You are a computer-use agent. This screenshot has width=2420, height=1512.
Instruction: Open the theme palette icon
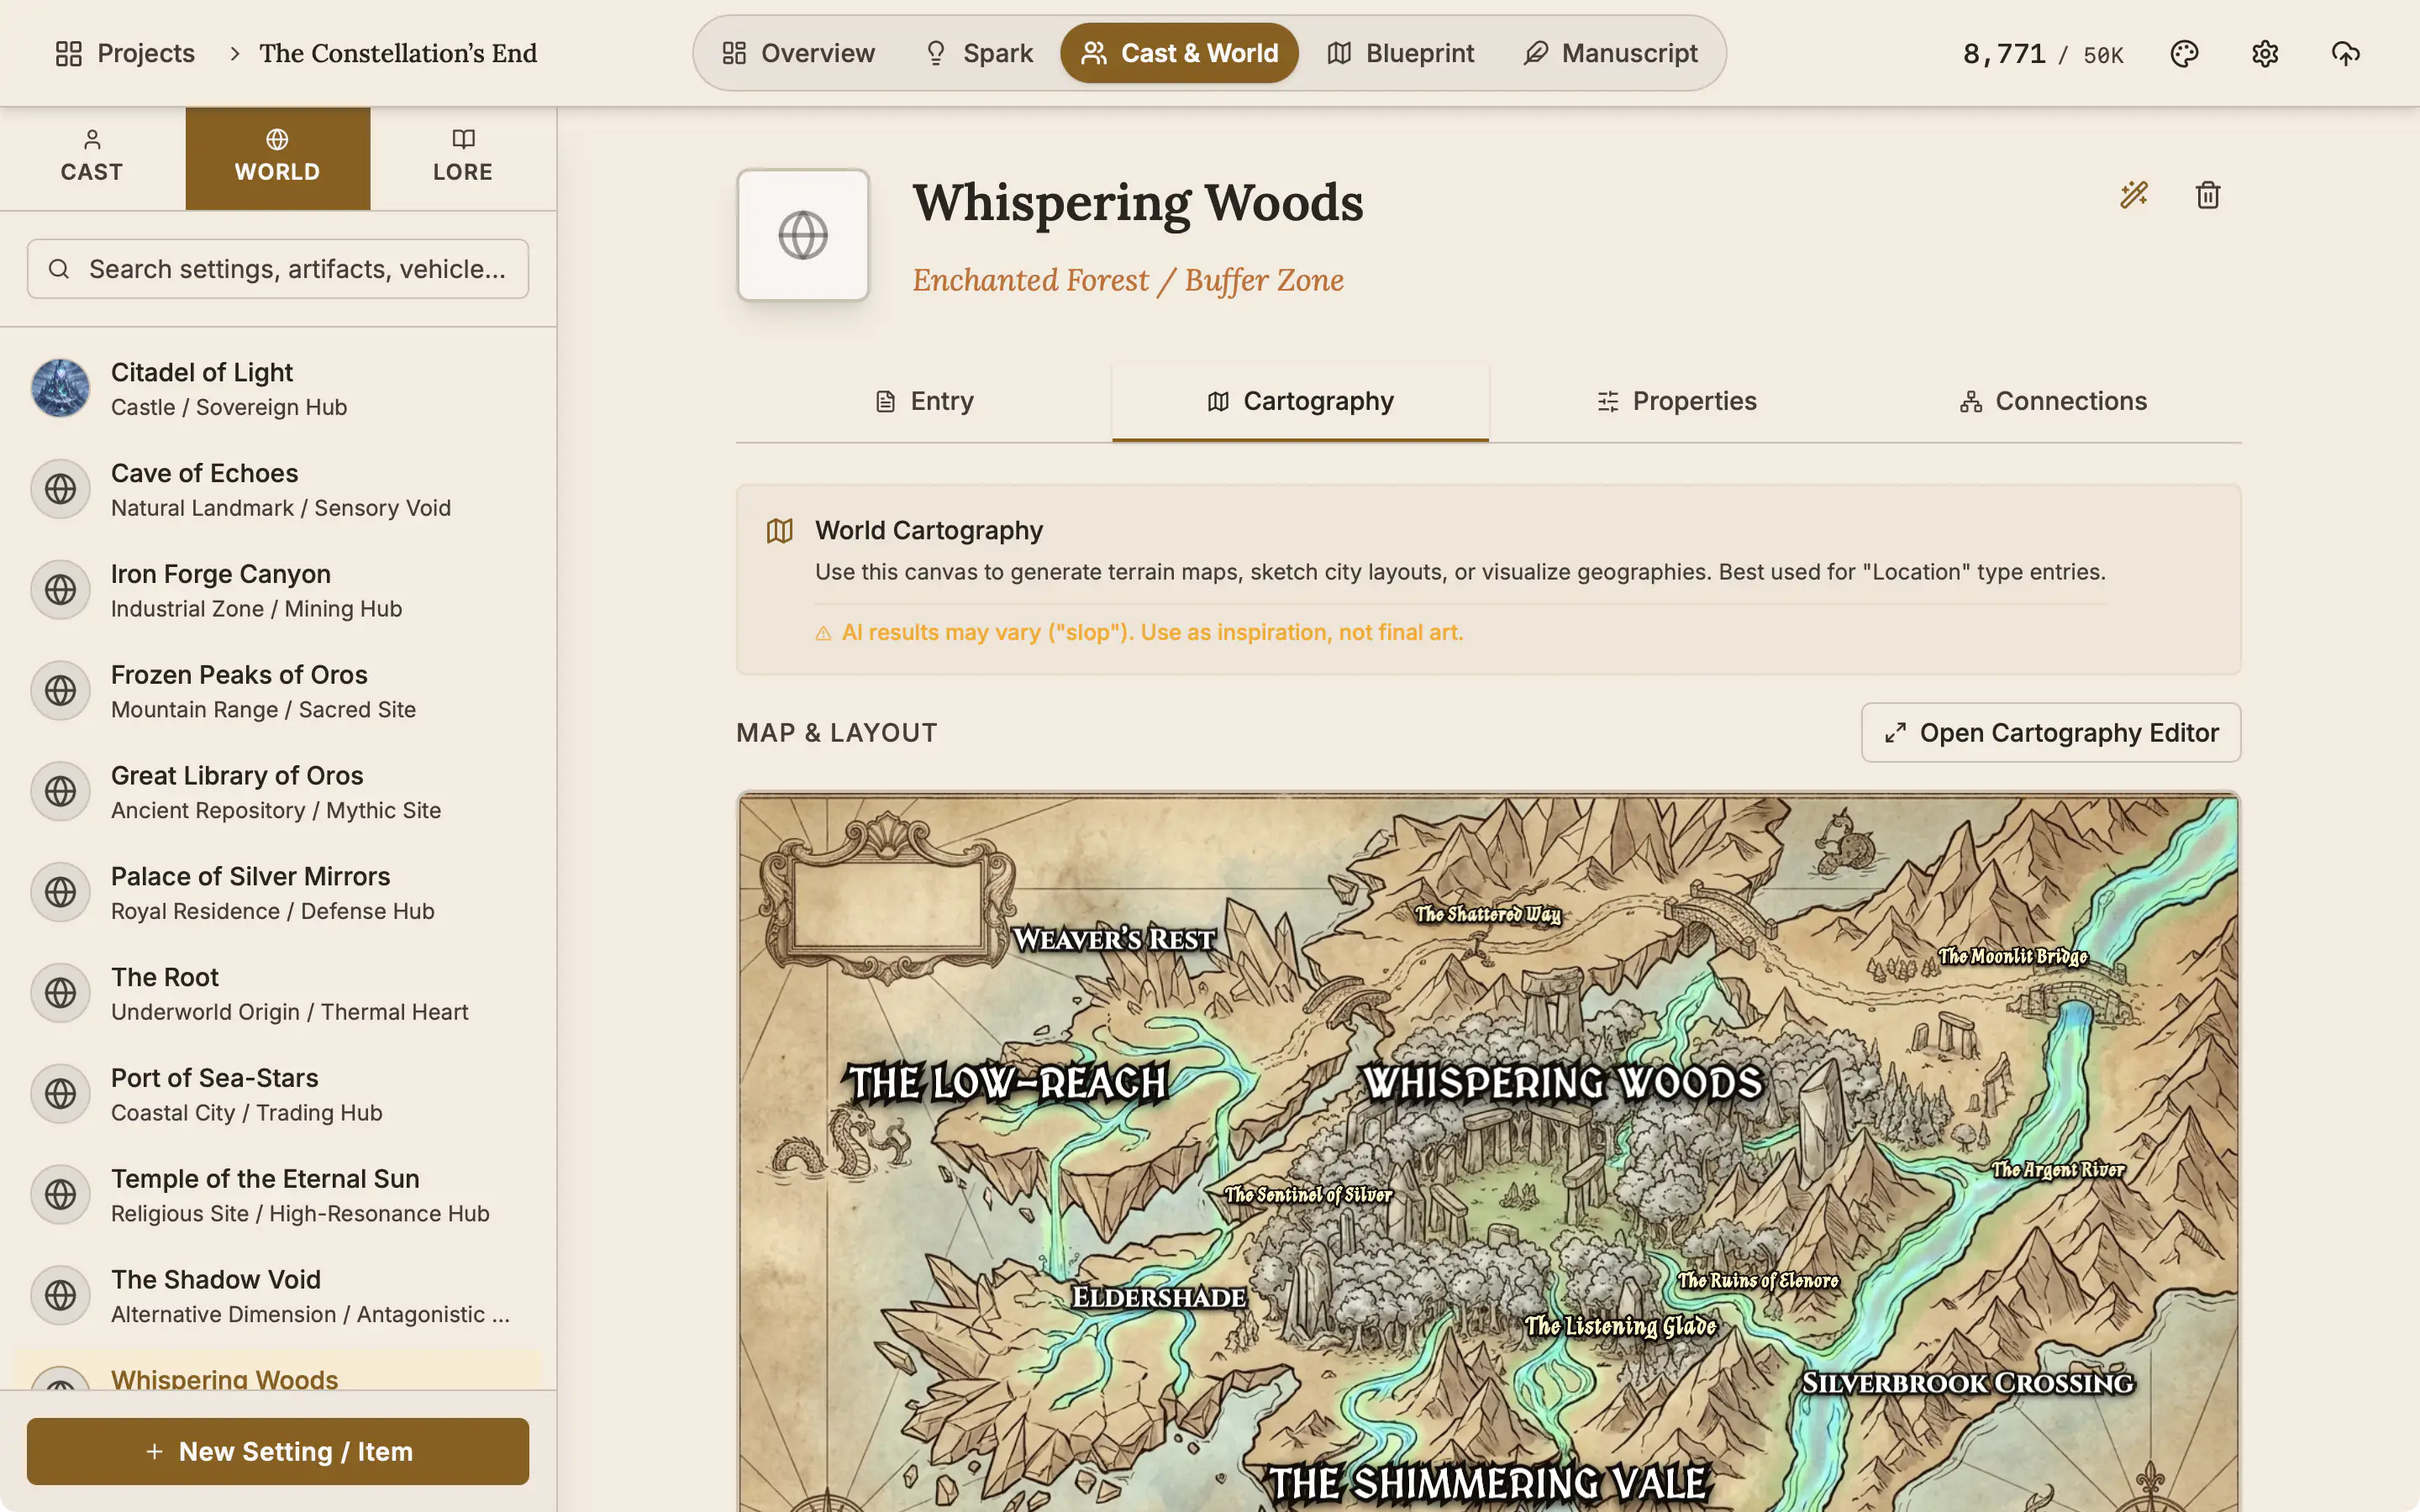click(x=2184, y=53)
